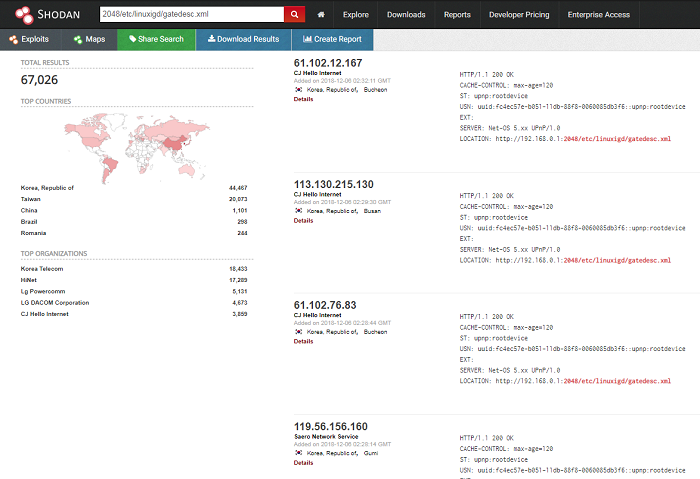Open Details for 119.56.156.160
The width and height of the screenshot is (700, 479).
pyautogui.click(x=303, y=463)
